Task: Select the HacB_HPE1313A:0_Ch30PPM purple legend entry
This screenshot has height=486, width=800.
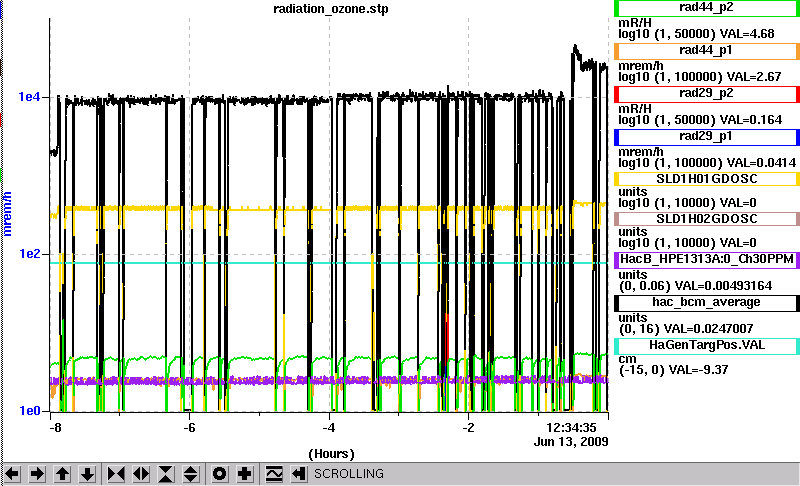Action: (x=707, y=259)
